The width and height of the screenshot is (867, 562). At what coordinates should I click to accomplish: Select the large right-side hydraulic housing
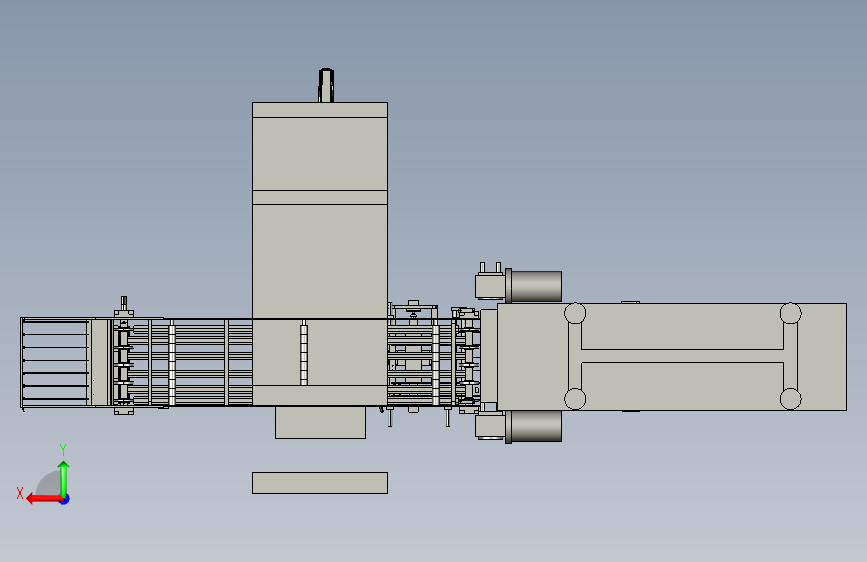tap(671, 357)
